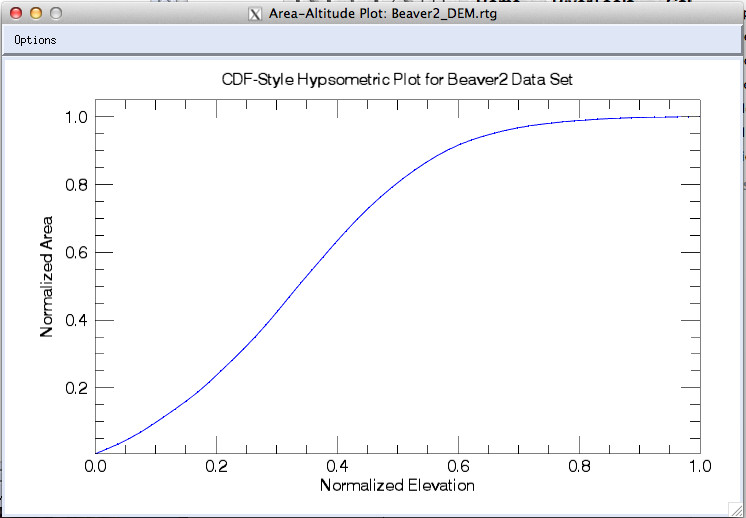Open the Options menu
The width and height of the screenshot is (746, 518).
tap(36, 40)
